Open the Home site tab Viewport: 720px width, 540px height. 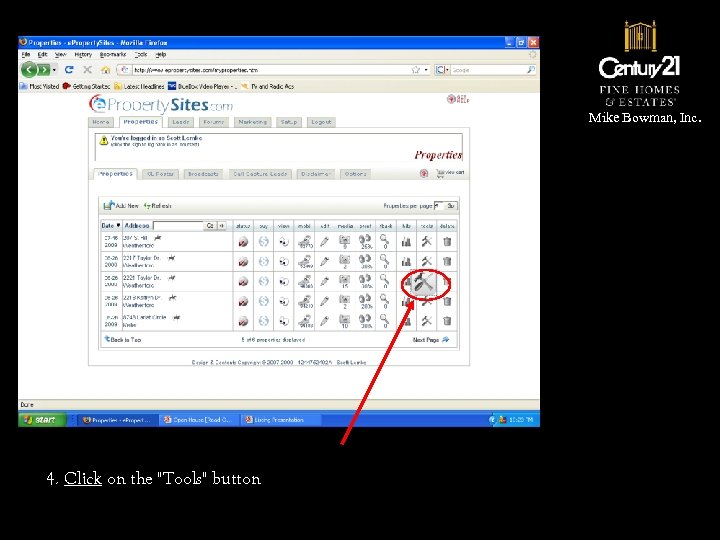coord(101,122)
